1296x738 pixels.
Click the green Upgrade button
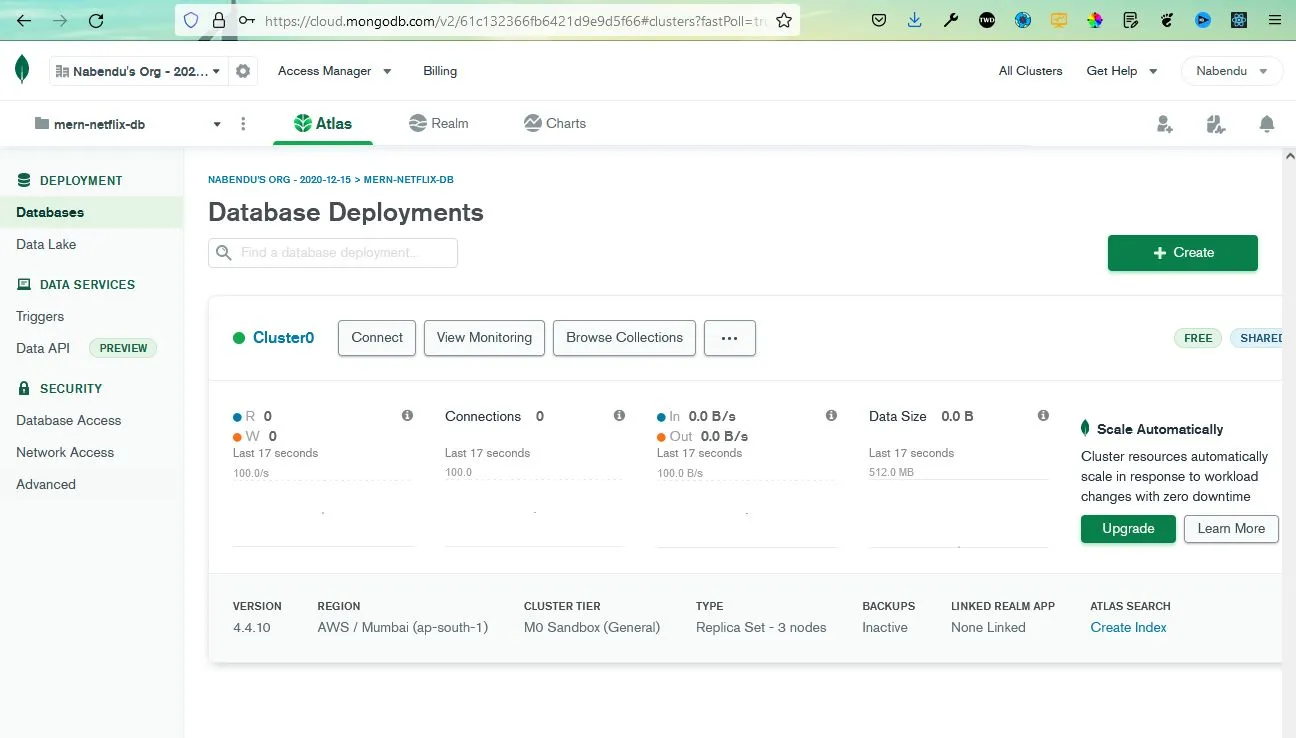click(1128, 529)
